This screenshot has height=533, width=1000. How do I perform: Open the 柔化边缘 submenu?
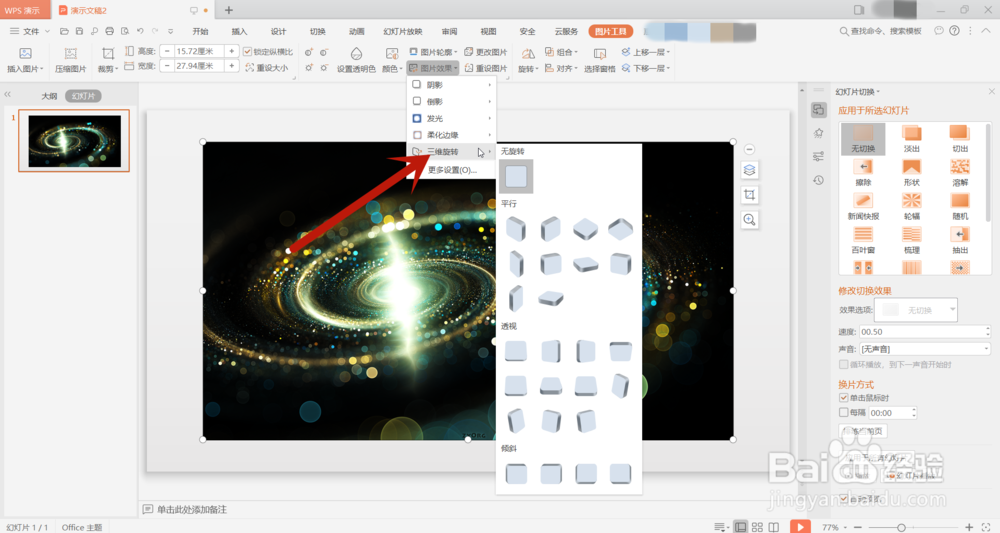click(452, 135)
